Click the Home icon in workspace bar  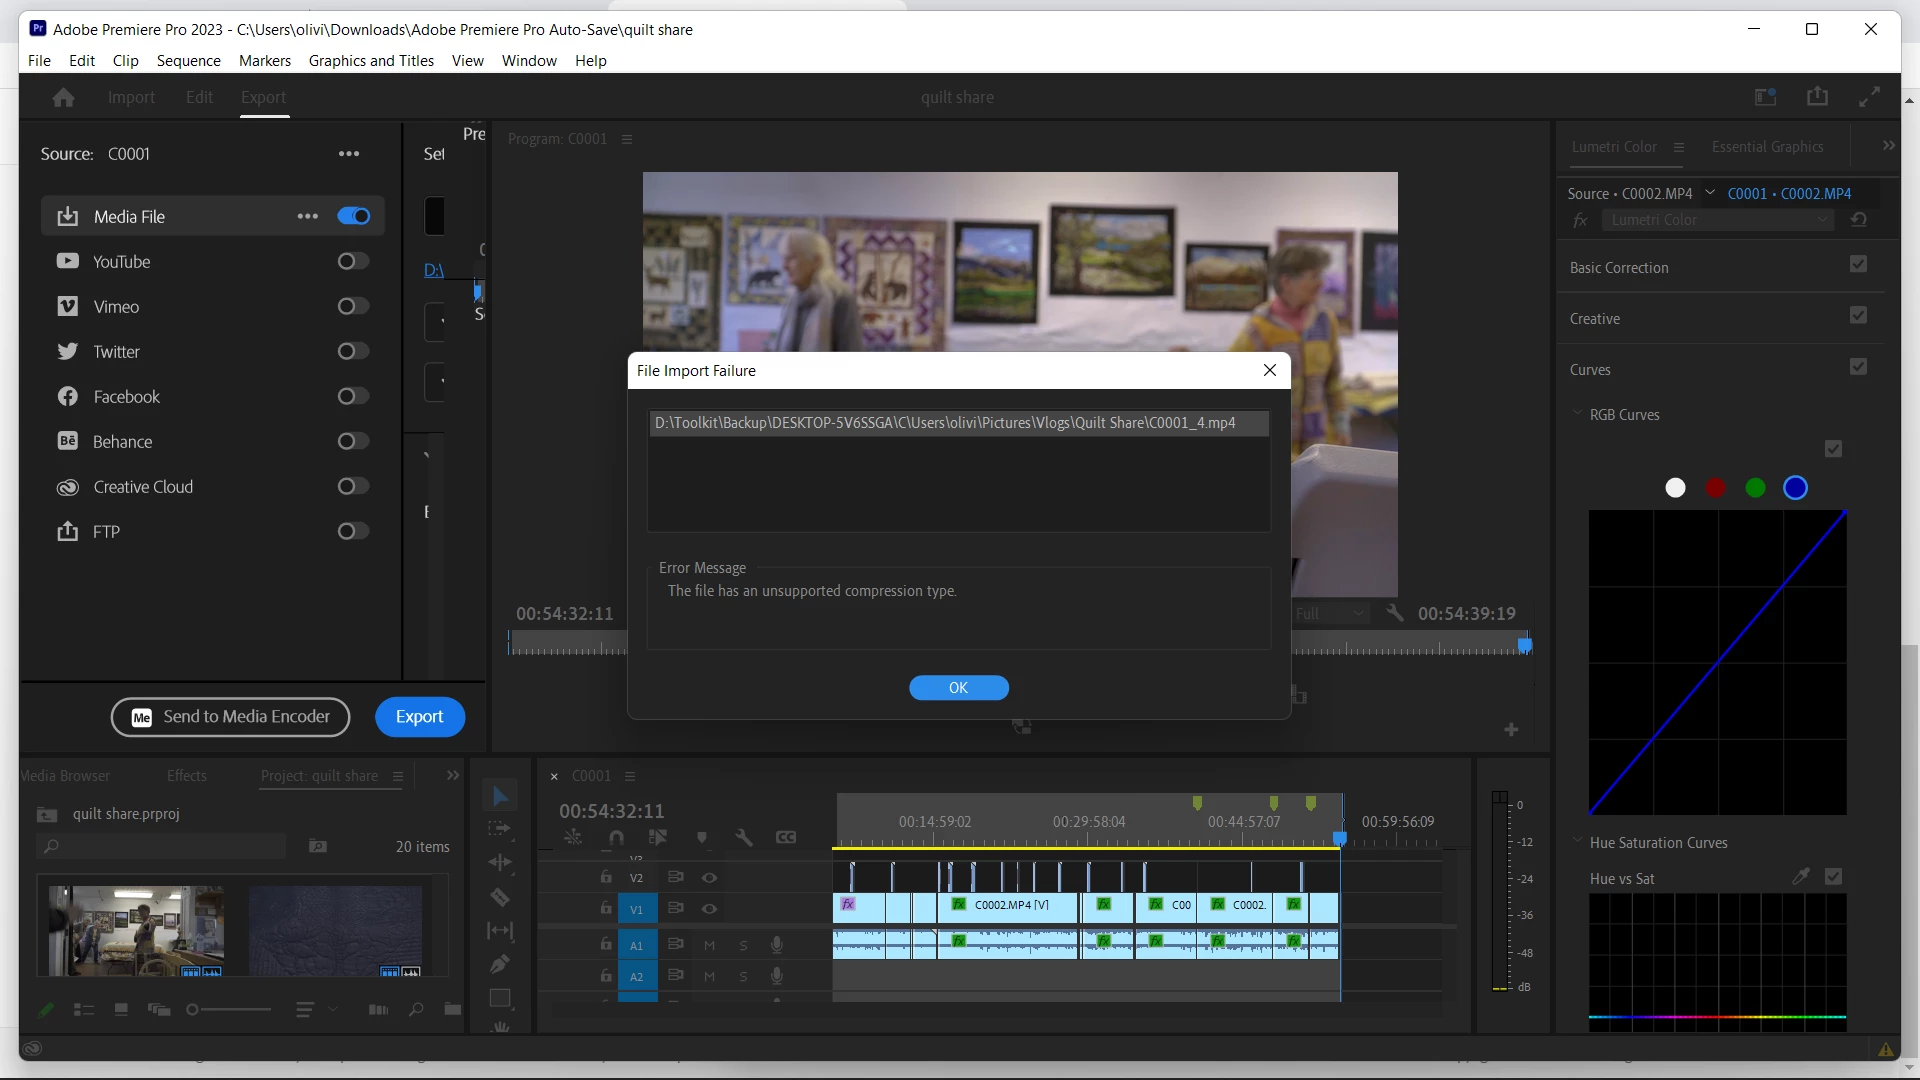[x=63, y=97]
